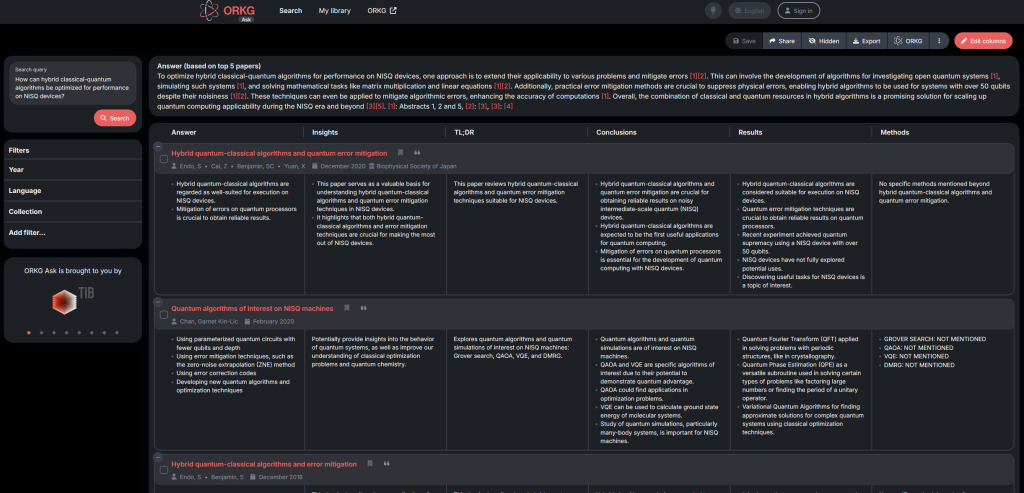This screenshot has height=493, width=1024.
Task: Click the ORKG toolbar button
Action: (908, 40)
